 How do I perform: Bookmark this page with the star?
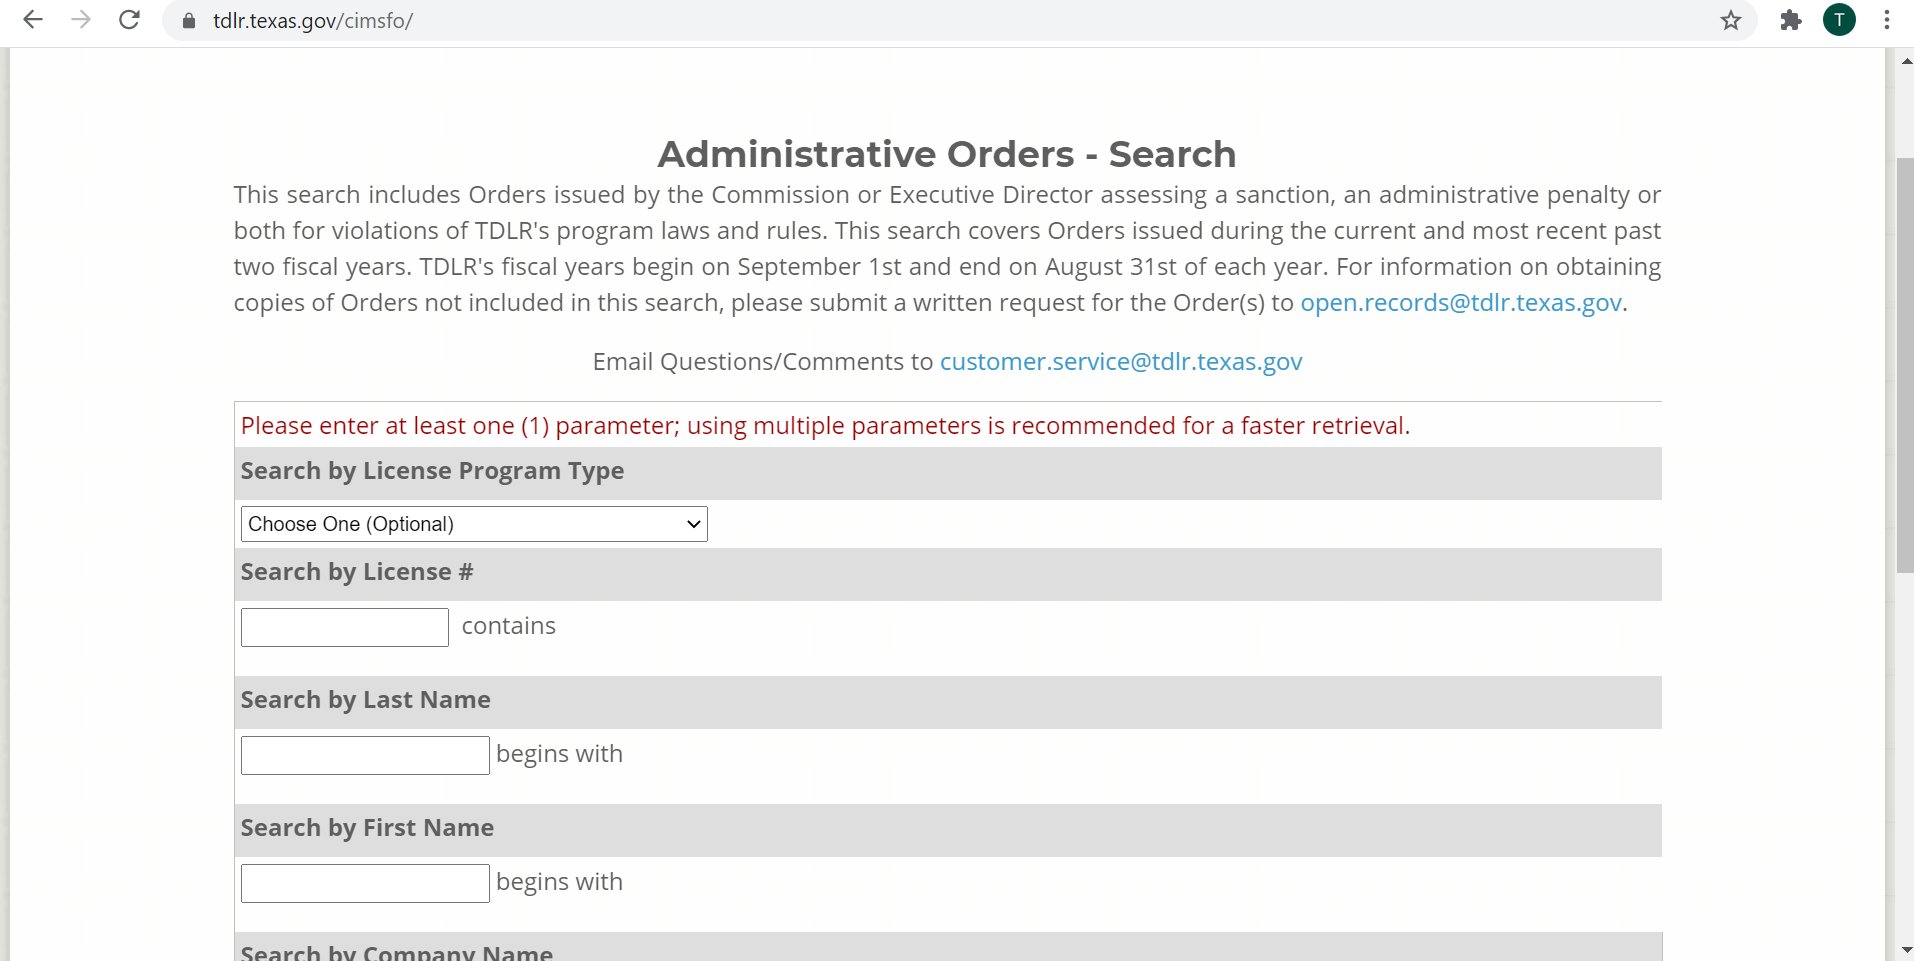pyautogui.click(x=1730, y=20)
